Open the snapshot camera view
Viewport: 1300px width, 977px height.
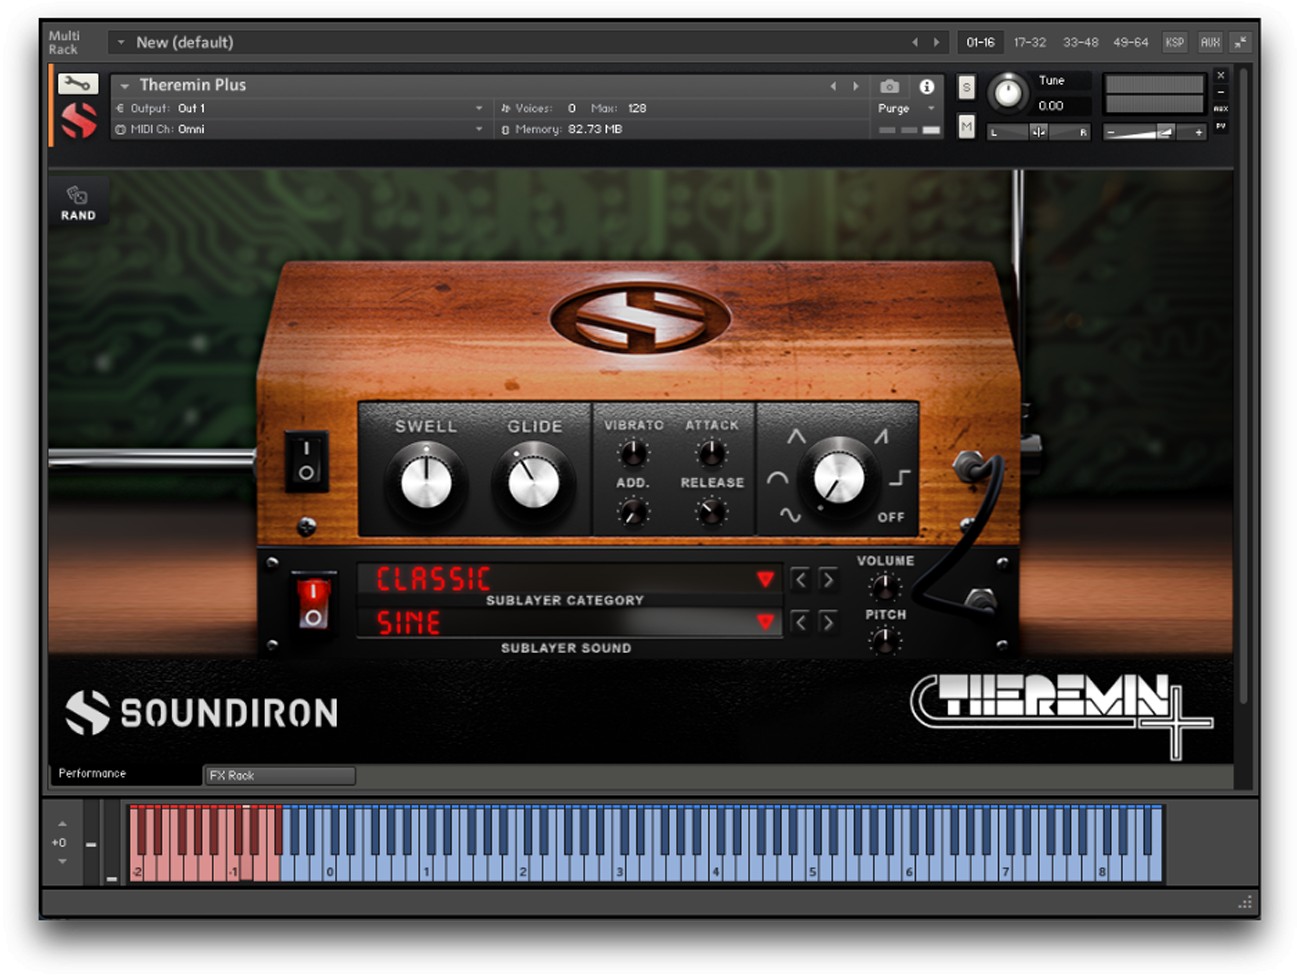pos(889,87)
